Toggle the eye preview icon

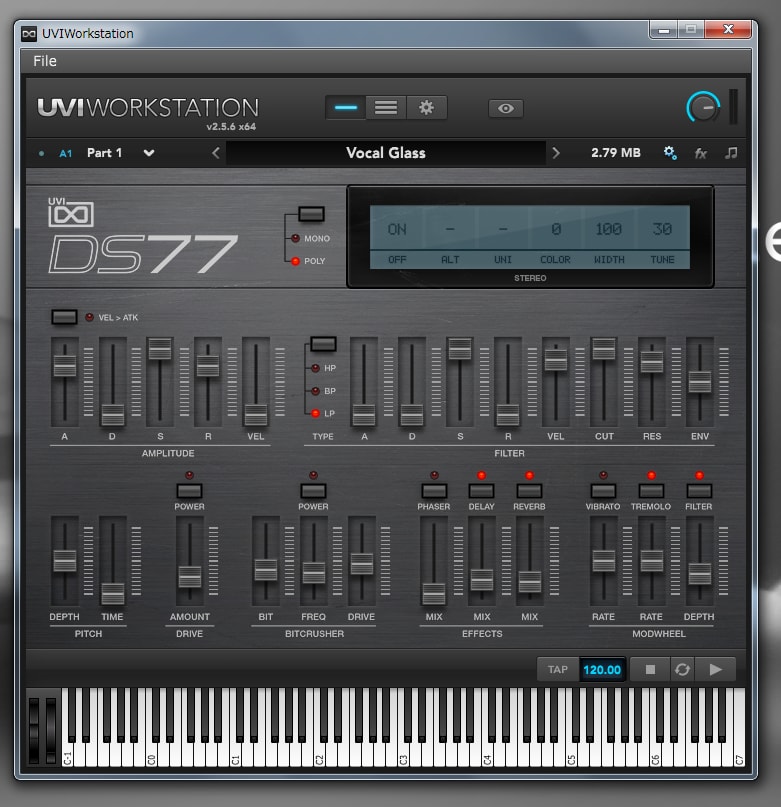[506, 108]
